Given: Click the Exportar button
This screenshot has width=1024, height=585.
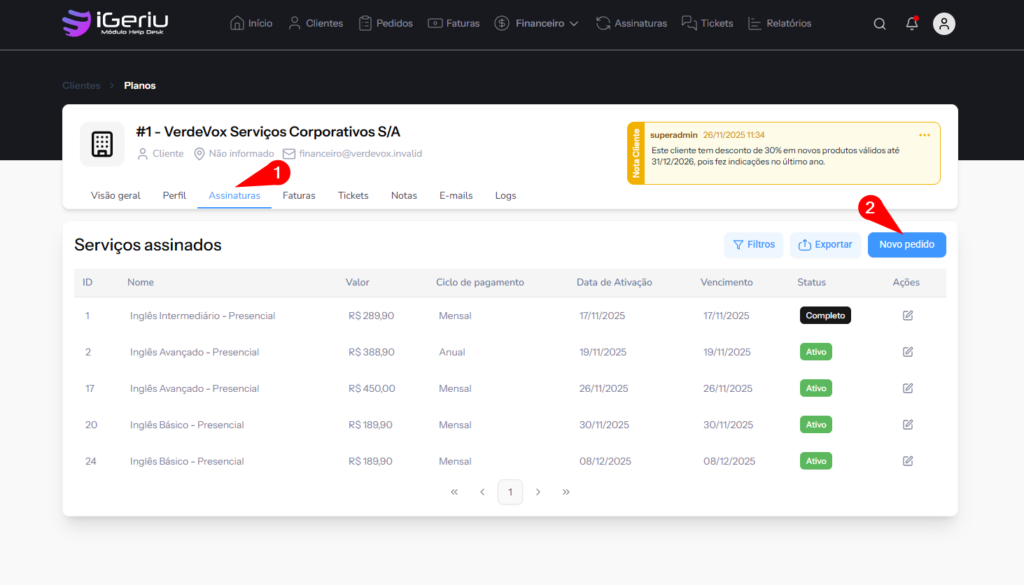Looking at the screenshot, I should [x=825, y=245].
